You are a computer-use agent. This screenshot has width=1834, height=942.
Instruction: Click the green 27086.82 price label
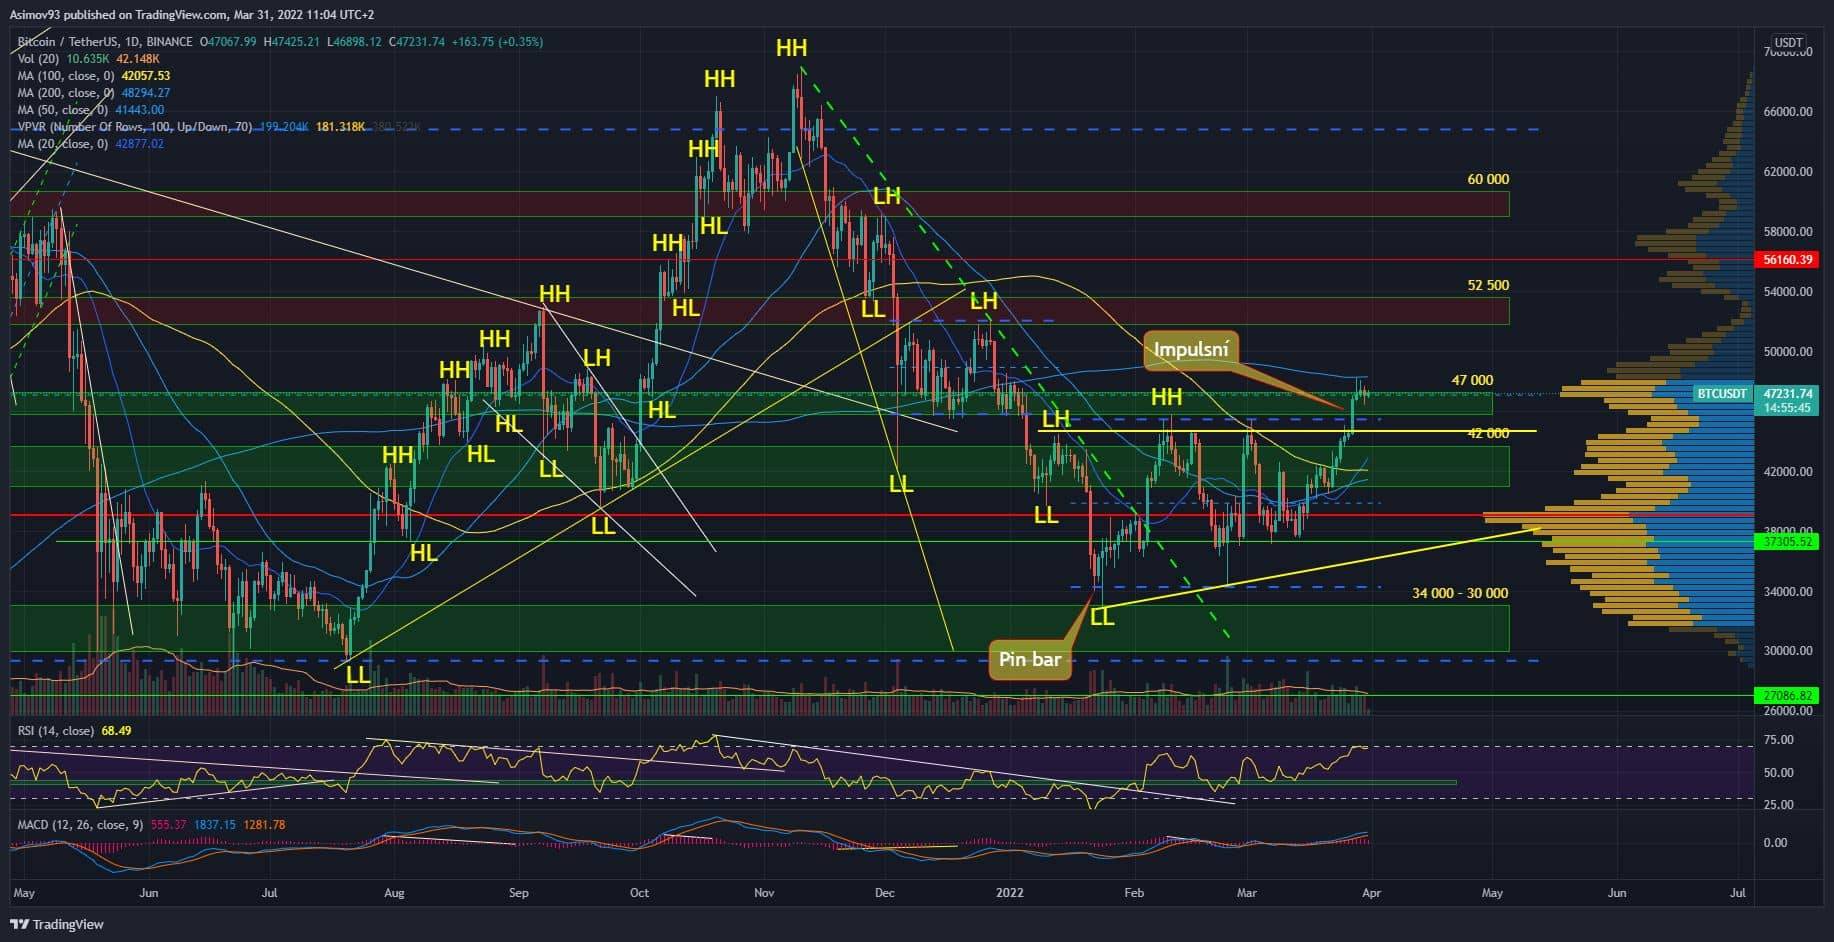tap(1787, 695)
